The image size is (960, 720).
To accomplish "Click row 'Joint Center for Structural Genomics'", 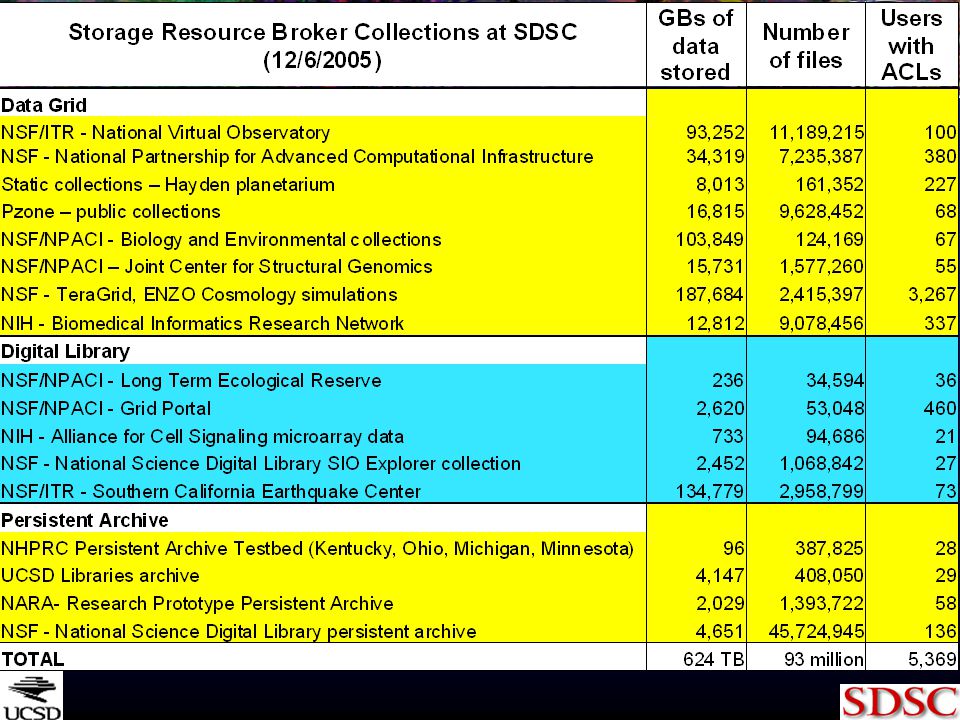I will pos(479,267).
